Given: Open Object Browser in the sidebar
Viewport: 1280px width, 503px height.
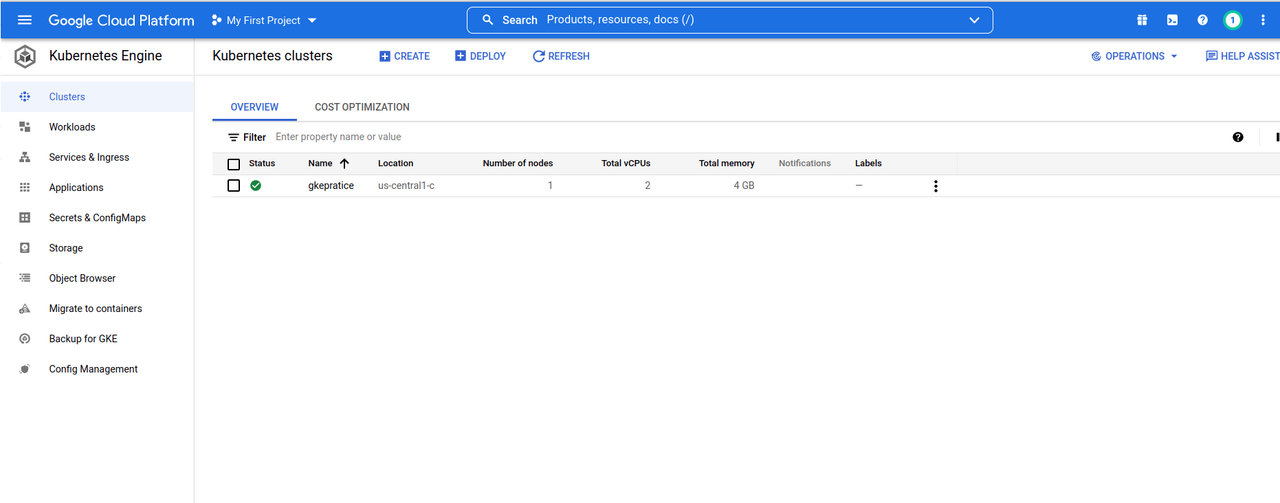Looking at the screenshot, I should pyautogui.click(x=82, y=278).
